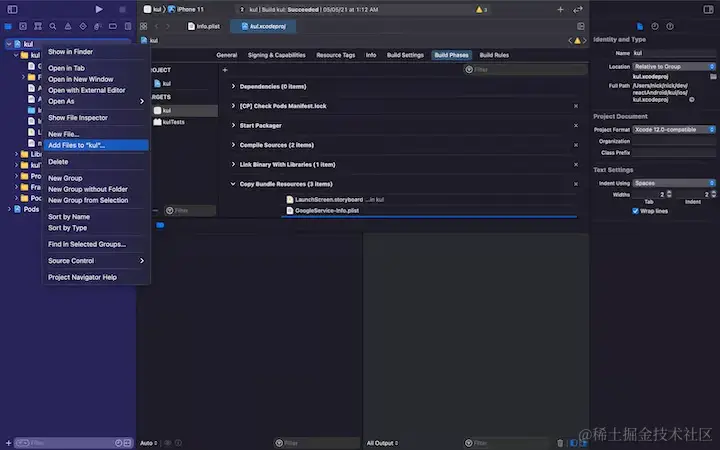720x450 pixels.
Task: Expand Link Binary With Libraries phase
Action: (233, 164)
